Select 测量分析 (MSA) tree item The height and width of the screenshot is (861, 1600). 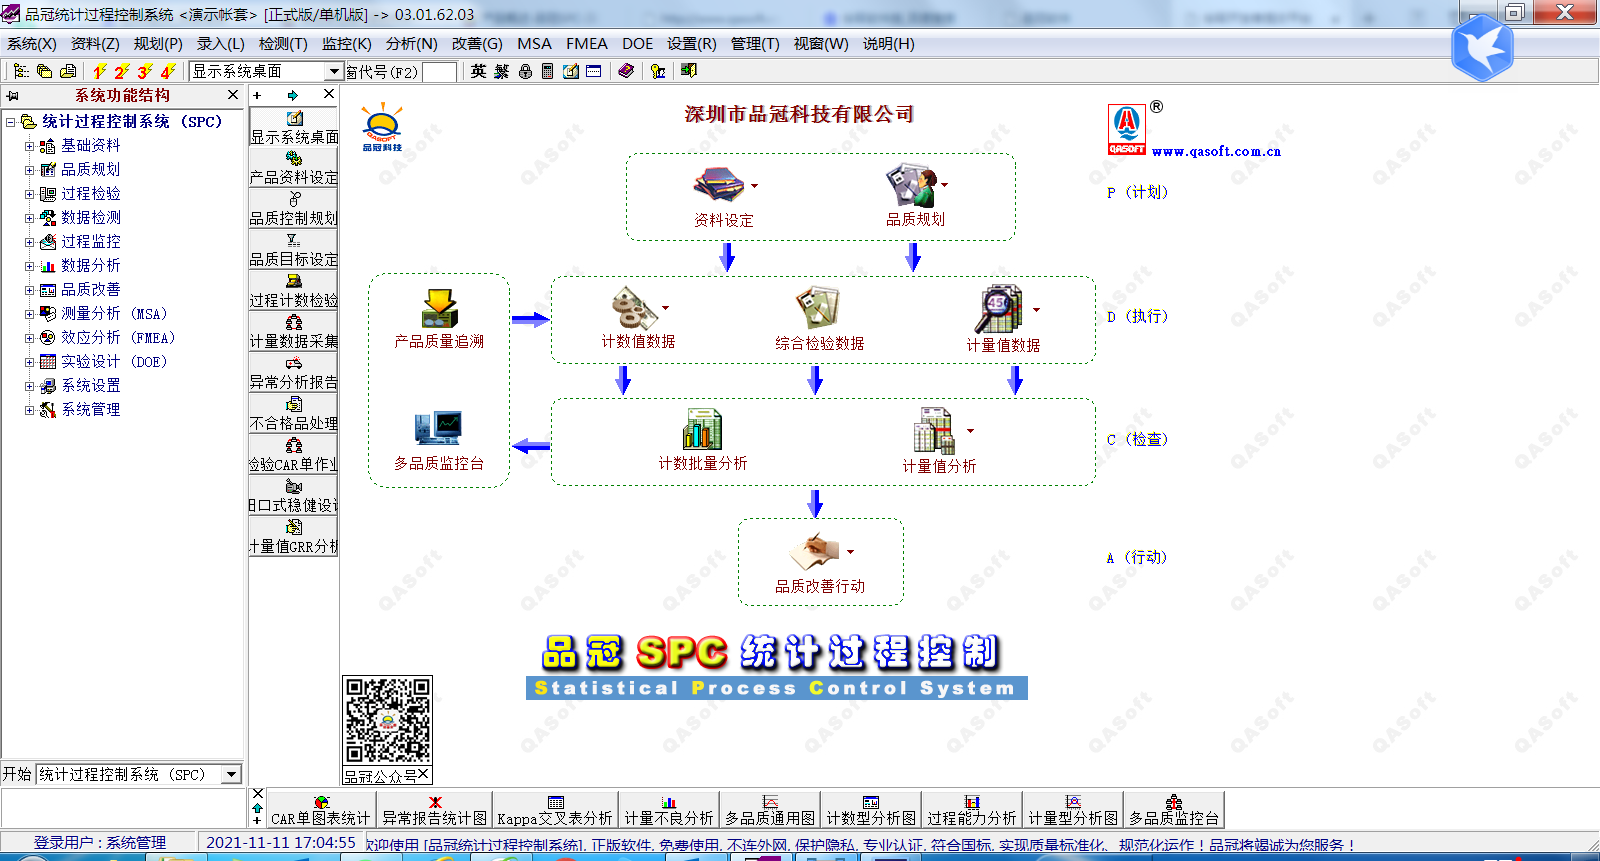114,314
